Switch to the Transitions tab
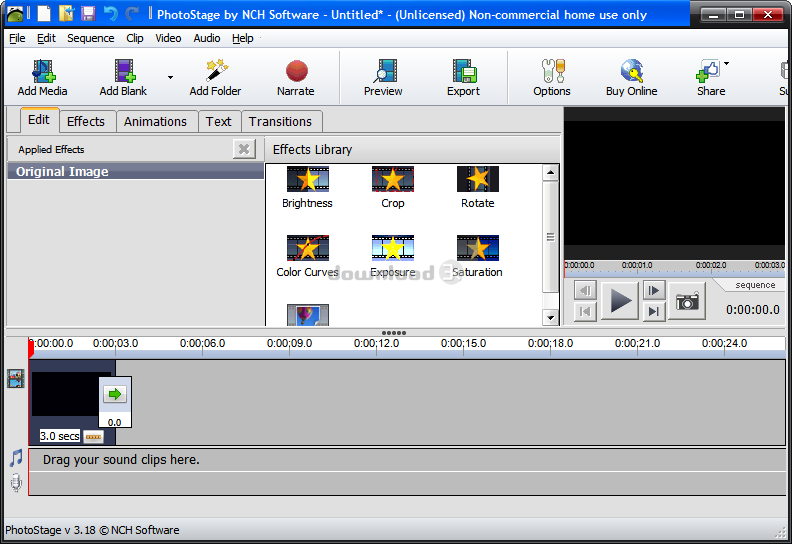The height and width of the screenshot is (544, 792). 280,121
